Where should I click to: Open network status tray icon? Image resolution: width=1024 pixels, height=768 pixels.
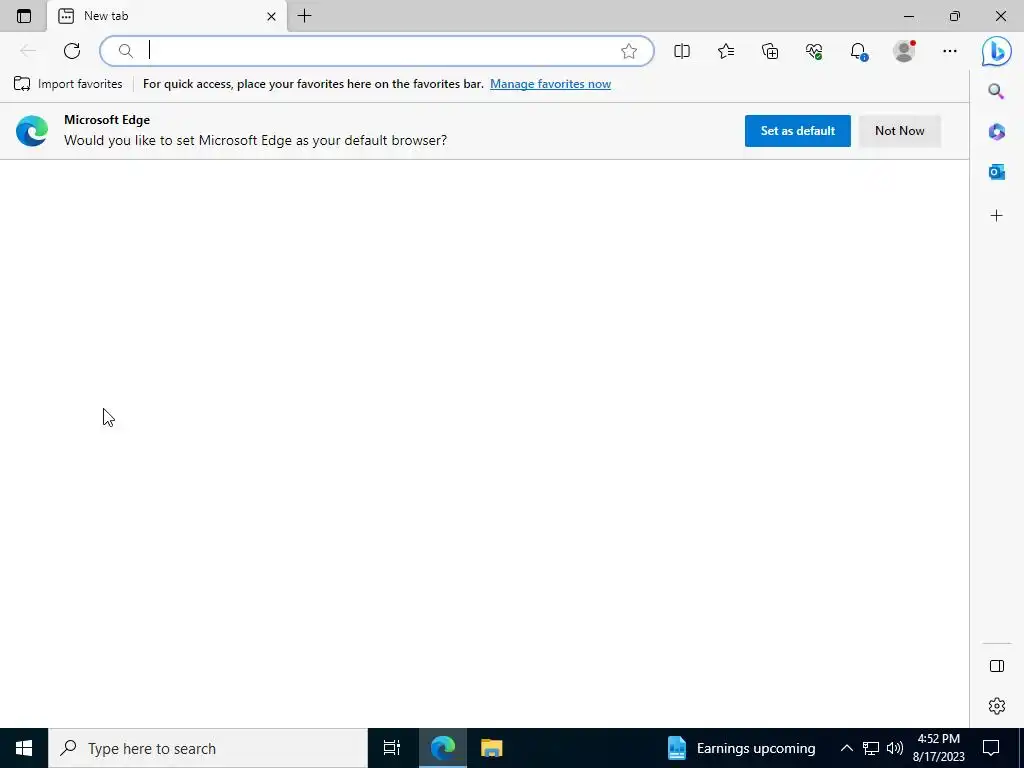[x=871, y=748]
